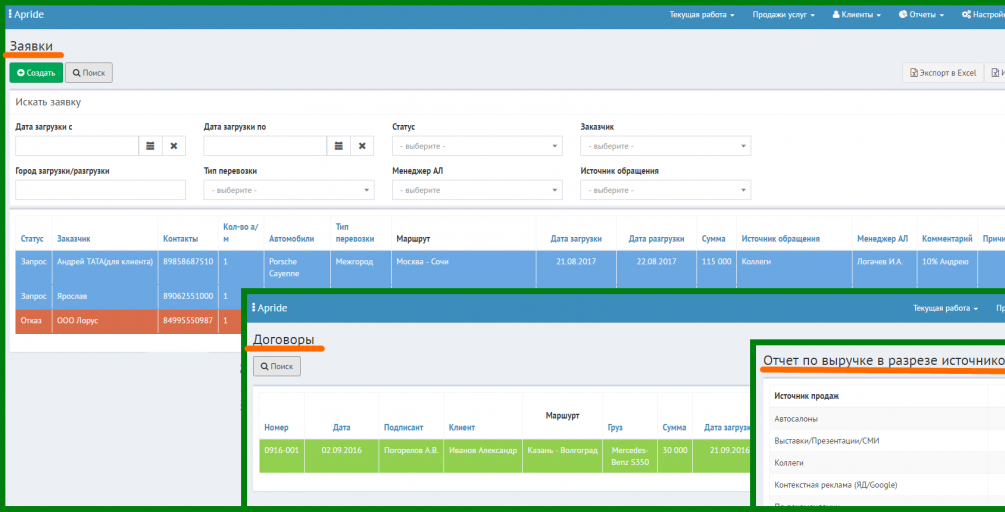Screen dimensions: 1005x512
Task: Clear the Дата загрузки по field
Action: 362,146
